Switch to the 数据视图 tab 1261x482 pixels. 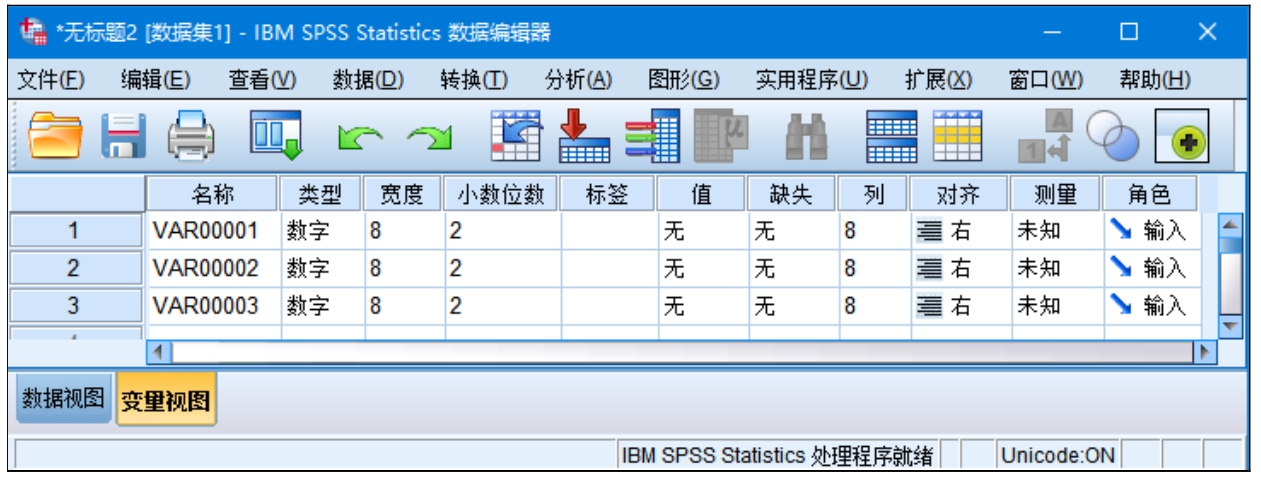click(63, 398)
